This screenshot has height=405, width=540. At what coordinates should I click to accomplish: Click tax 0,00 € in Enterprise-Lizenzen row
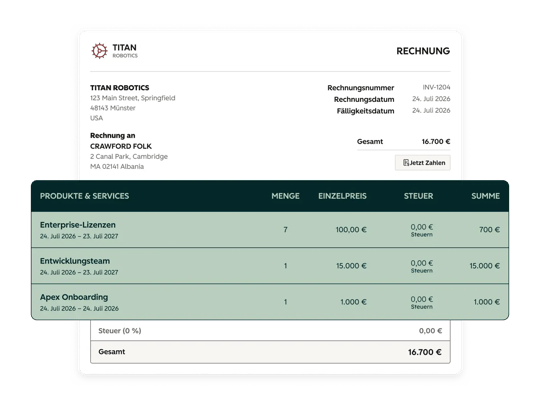(x=422, y=227)
